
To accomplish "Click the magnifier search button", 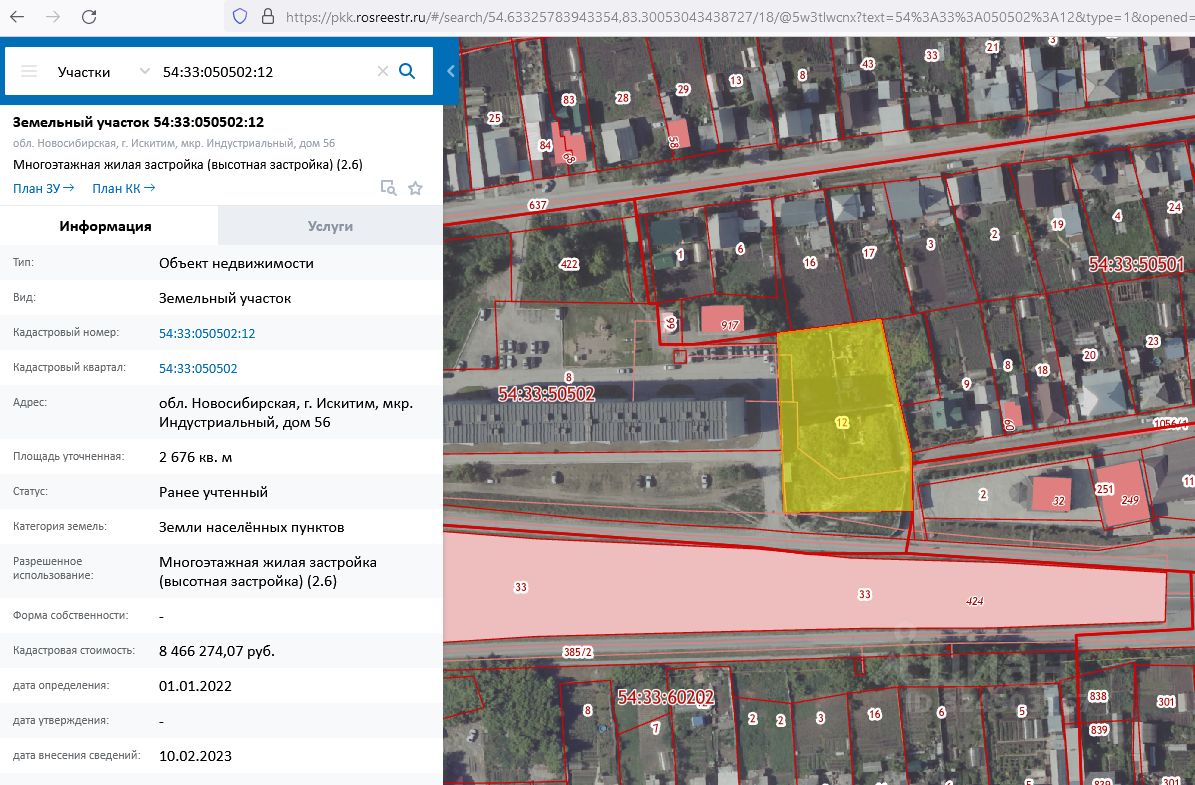I will 407,71.
